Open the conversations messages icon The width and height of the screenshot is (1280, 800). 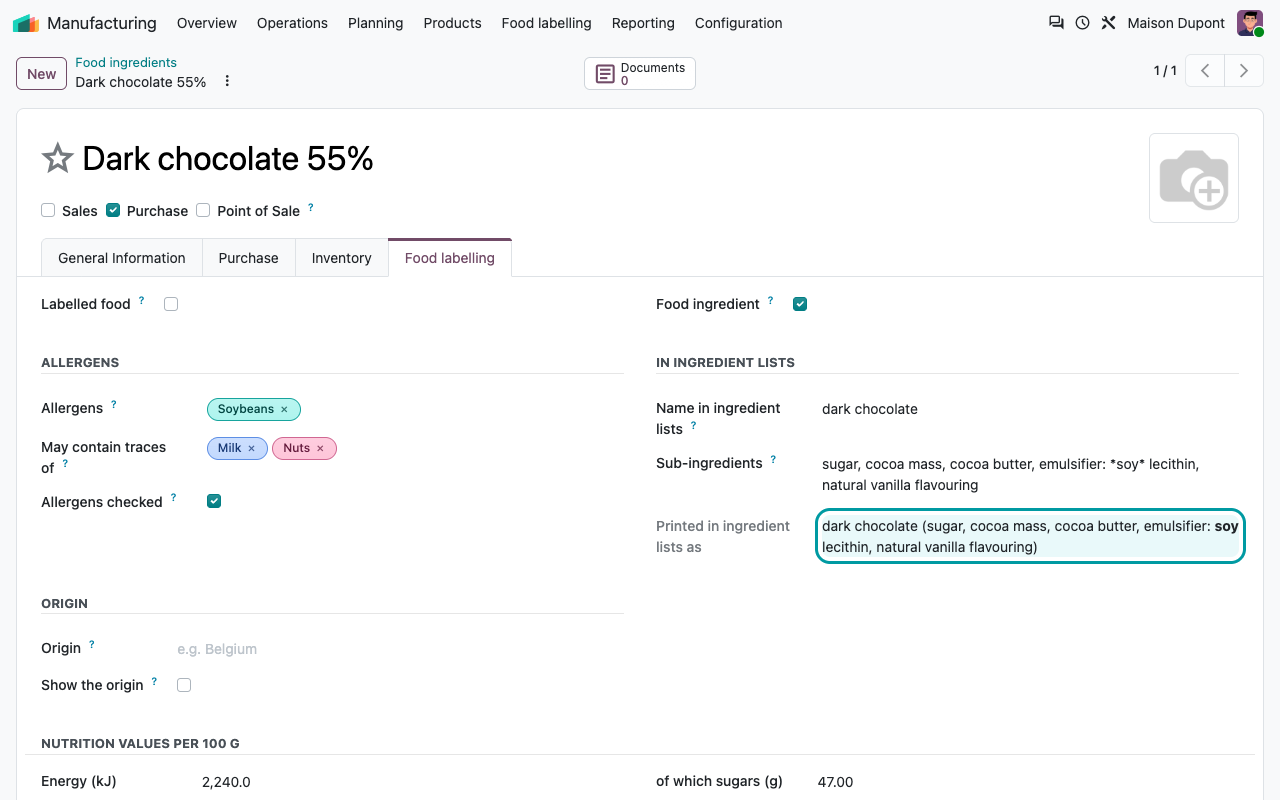pyautogui.click(x=1056, y=23)
